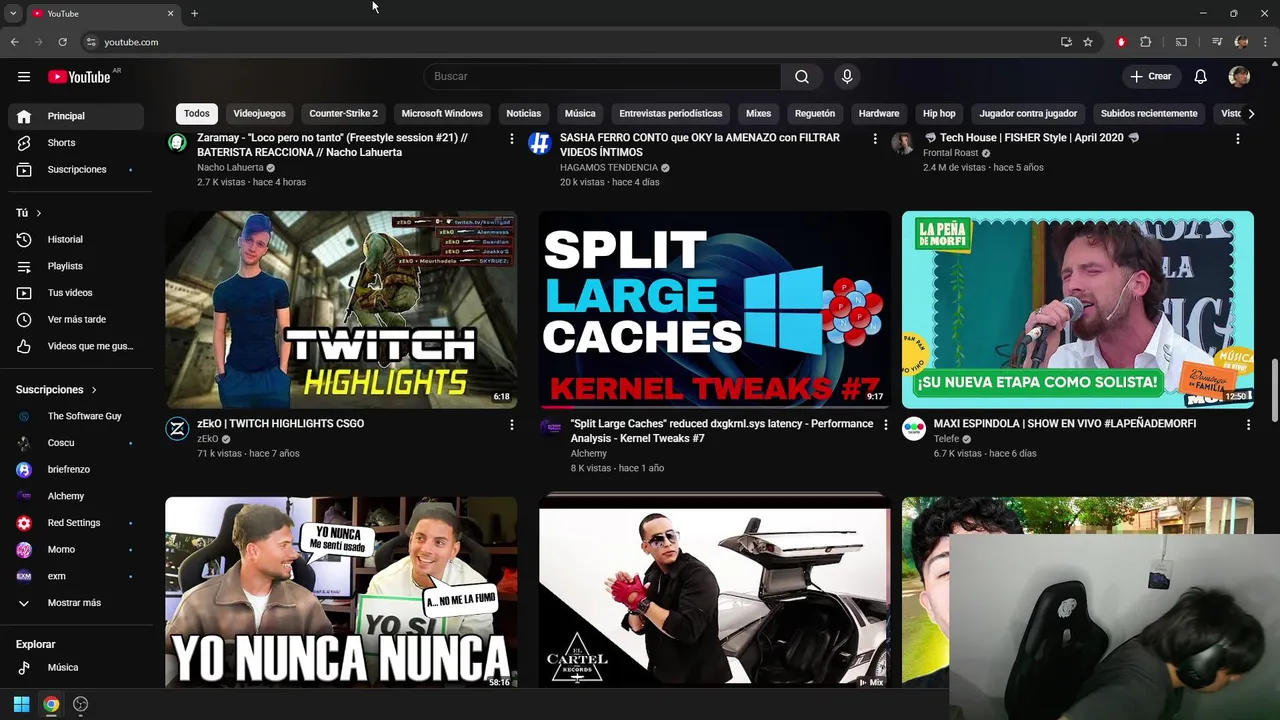This screenshot has height=720, width=1280.
Task: Select the Música chip
Action: point(580,113)
